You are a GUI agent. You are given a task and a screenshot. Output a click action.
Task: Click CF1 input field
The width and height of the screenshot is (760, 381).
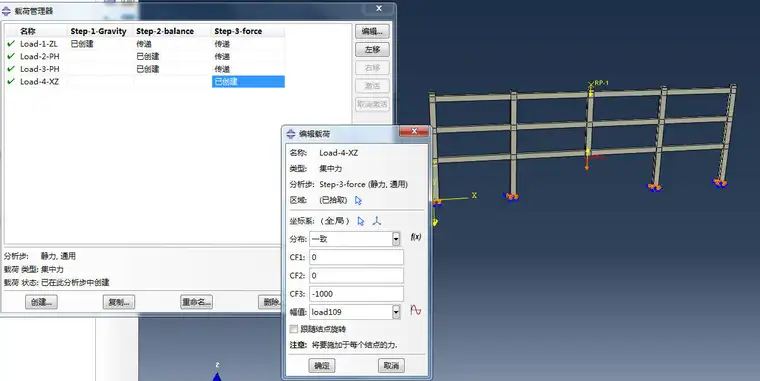coord(356,257)
